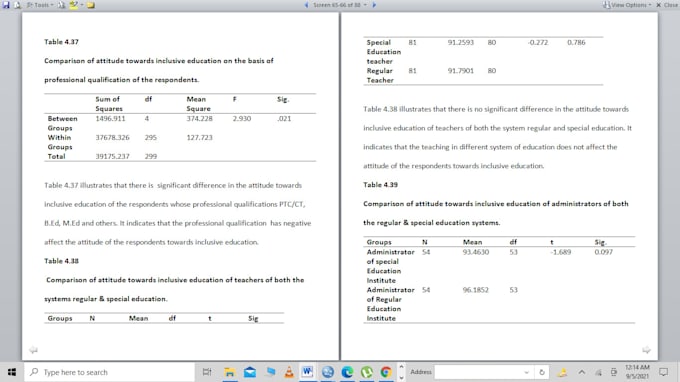Viewport: 680px width, 382px height.
Task: Click the Total value 39175.237
Action: (x=112, y=156)
